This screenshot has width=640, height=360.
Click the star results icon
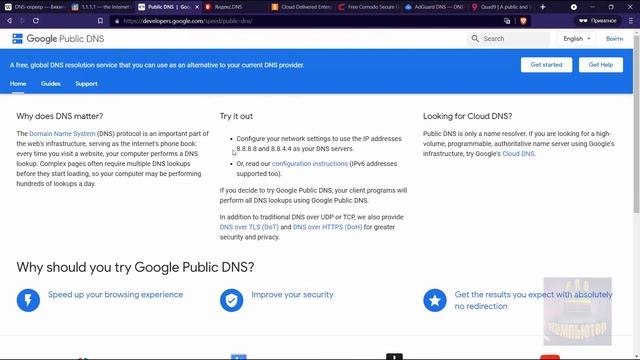(435, 300)
